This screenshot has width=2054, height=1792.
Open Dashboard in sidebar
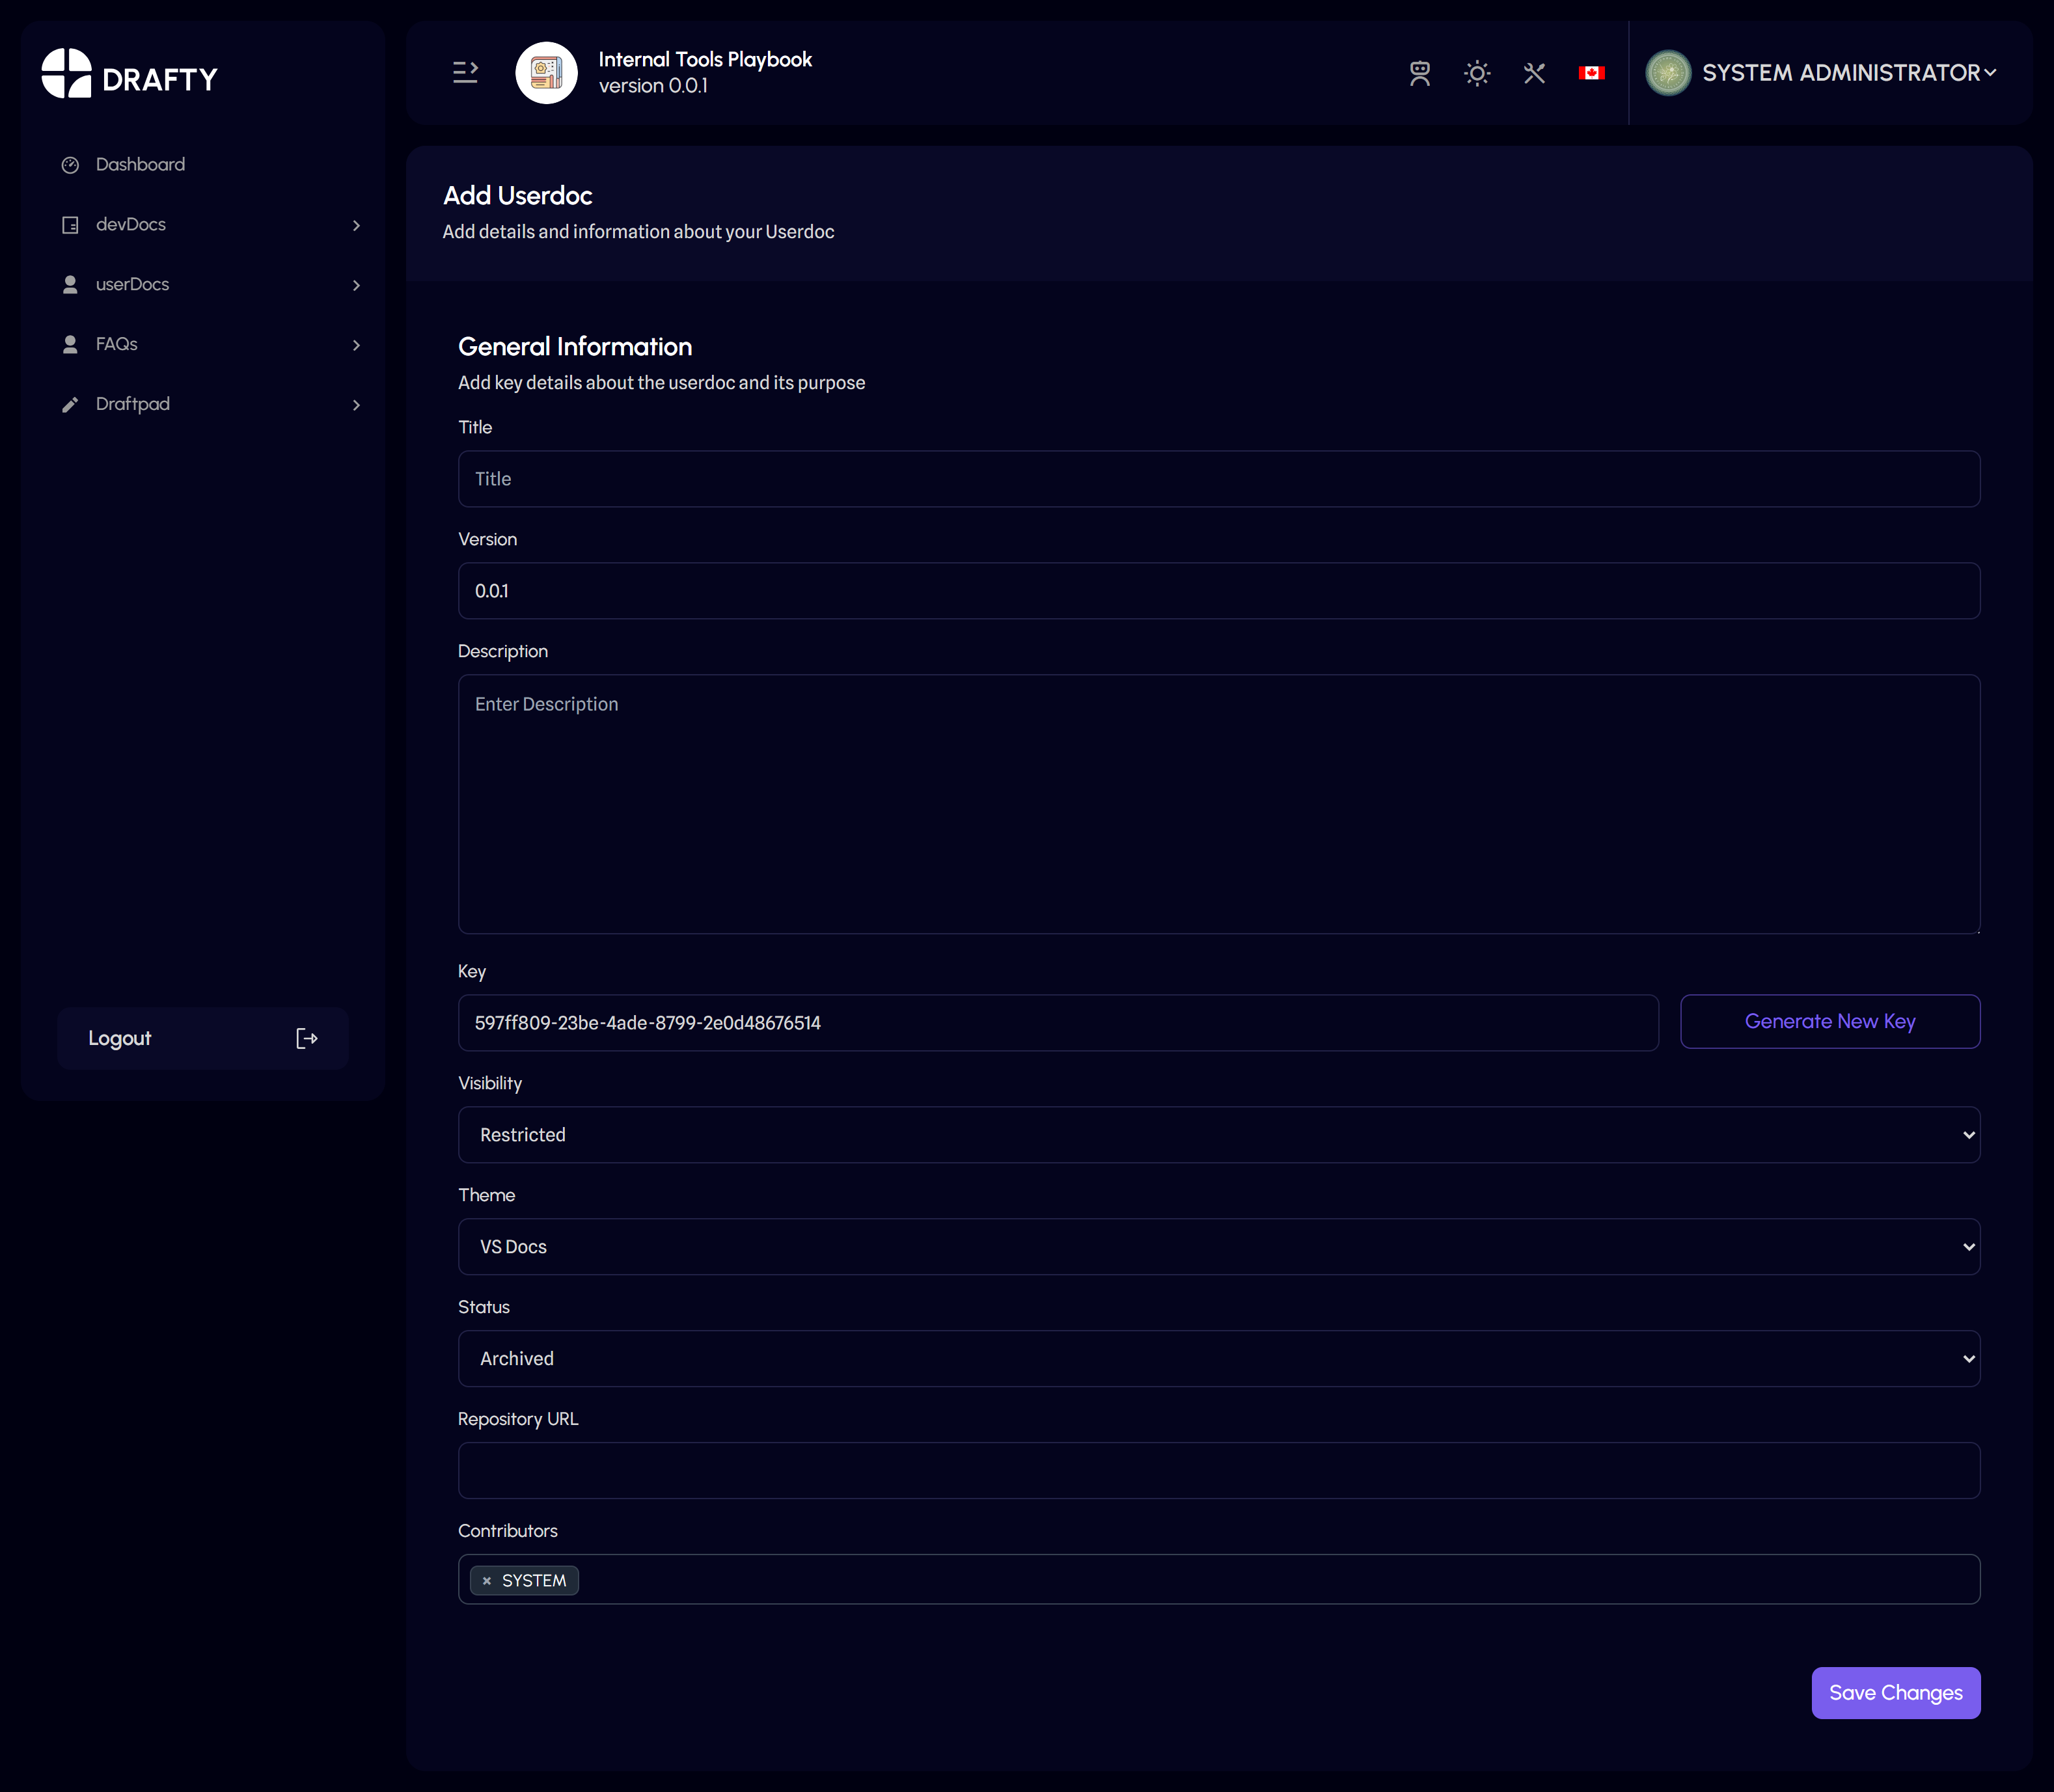coord(140,164)
